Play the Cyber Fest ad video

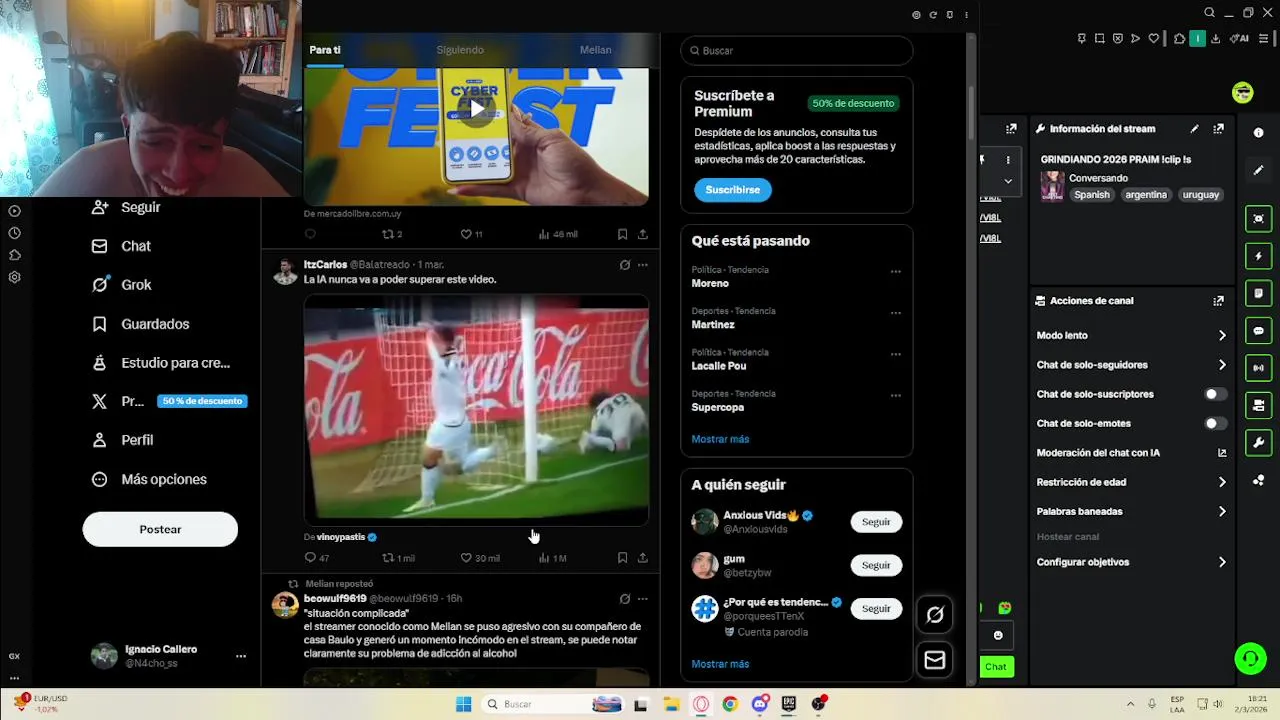476,108
